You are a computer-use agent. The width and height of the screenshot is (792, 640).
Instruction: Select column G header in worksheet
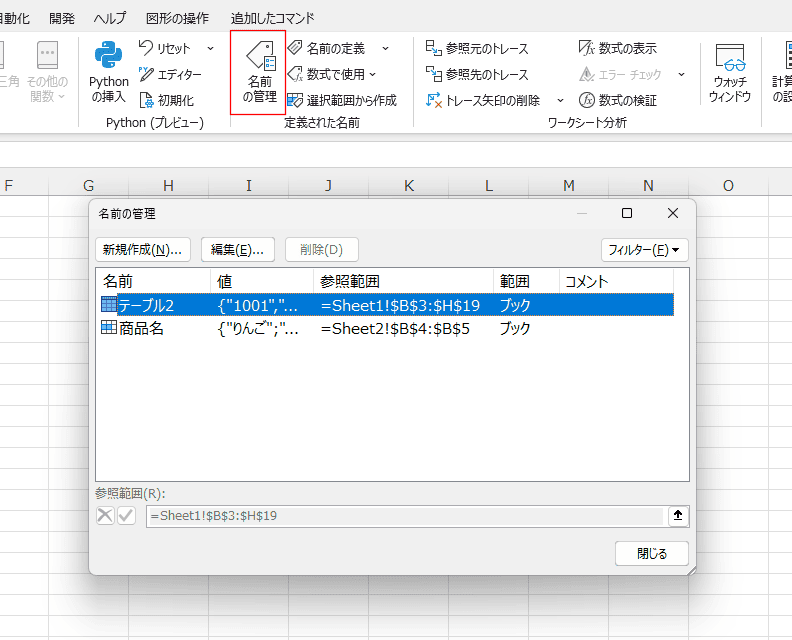click(x=88, y=185)
